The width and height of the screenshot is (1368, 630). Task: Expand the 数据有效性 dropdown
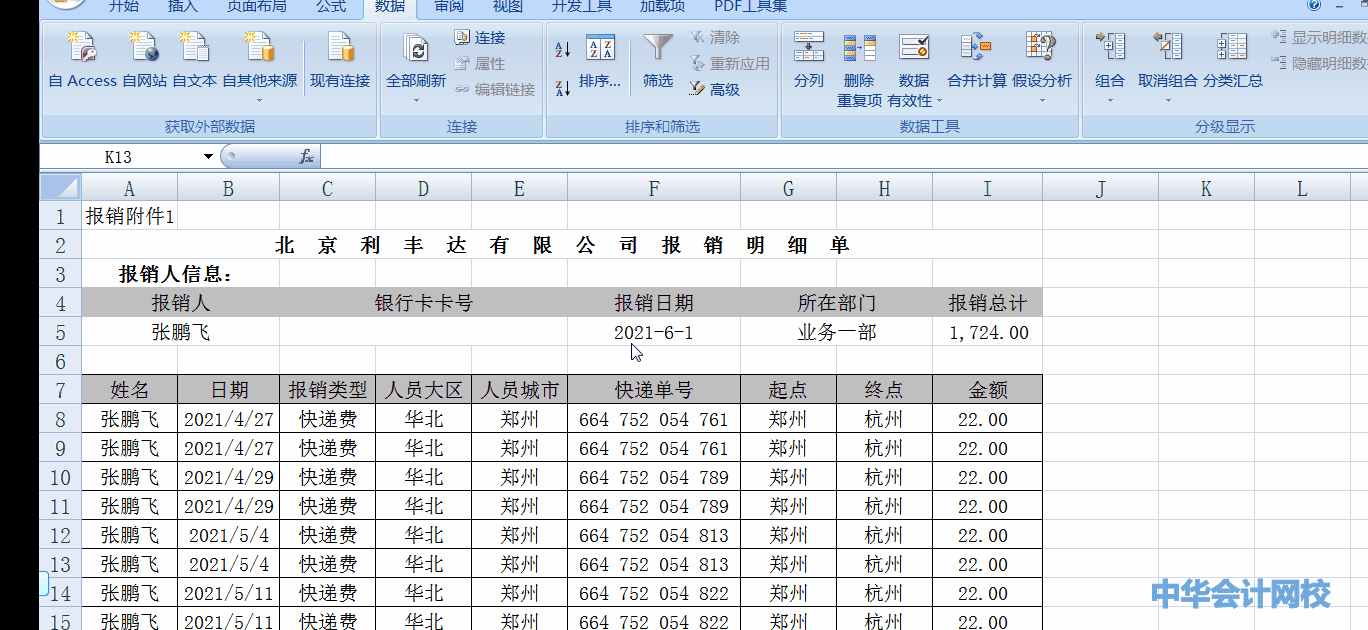click(939, 101)
